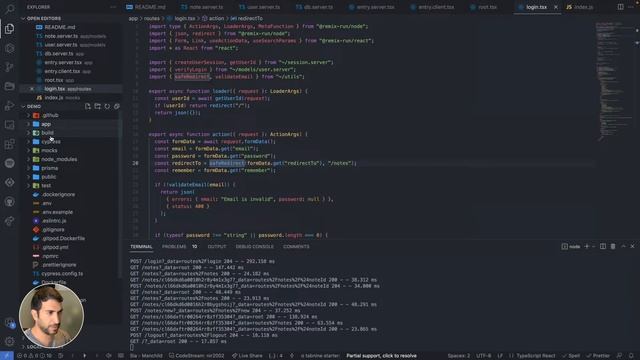Image resolution: width=640 pixels, height=360 pixels.
Task: Open the Manage gear icon
Action: tap(9, 341)
